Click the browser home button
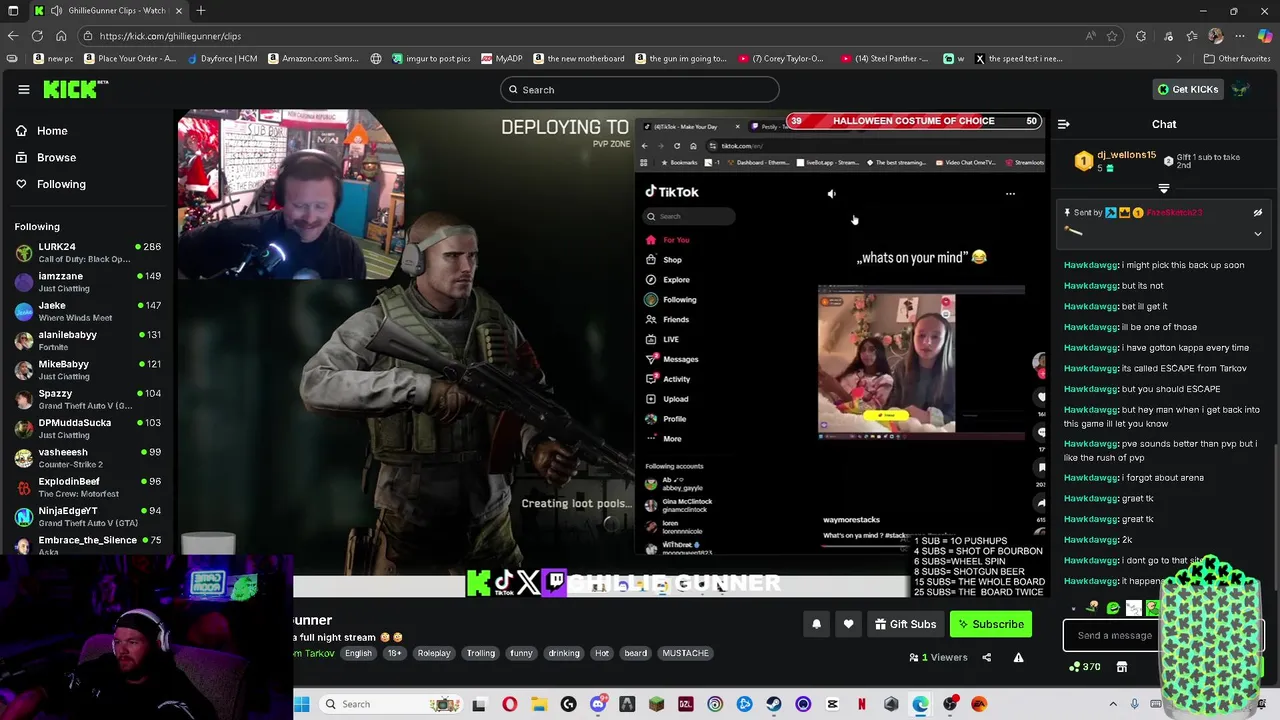The image size is (1280, 720). coord(61,36)
